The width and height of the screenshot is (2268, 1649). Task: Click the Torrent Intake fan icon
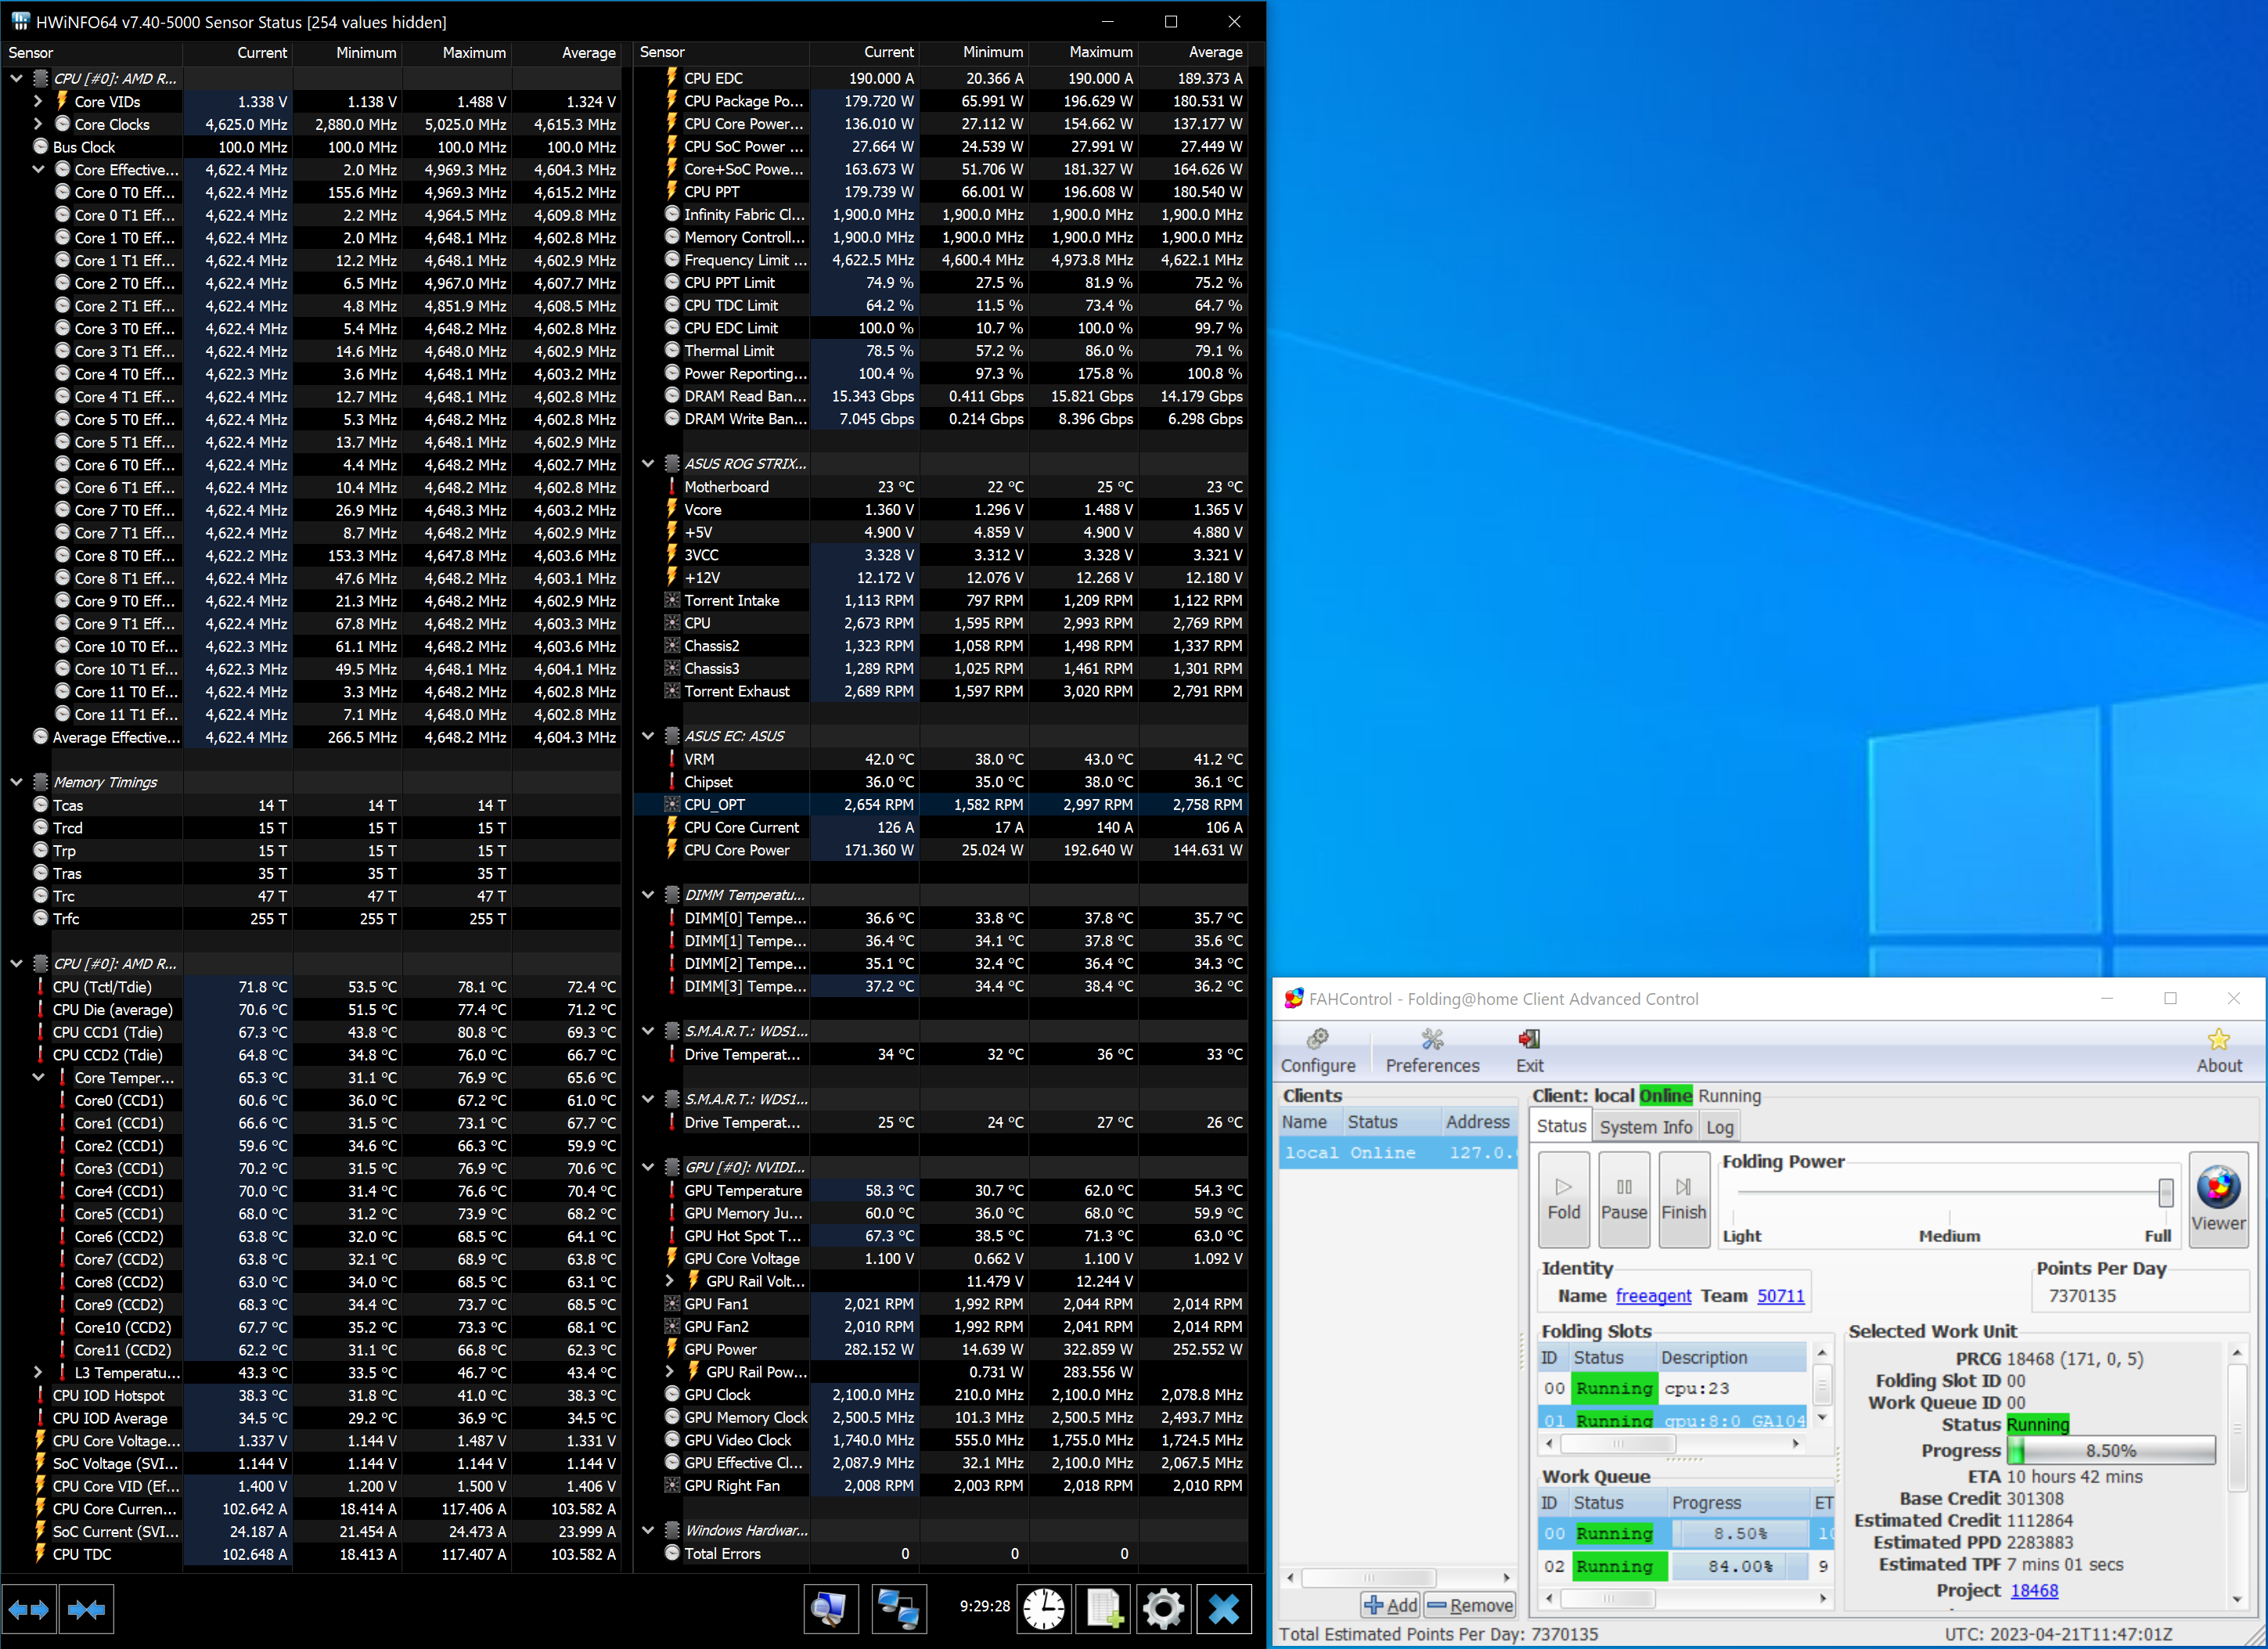[672, 600]
